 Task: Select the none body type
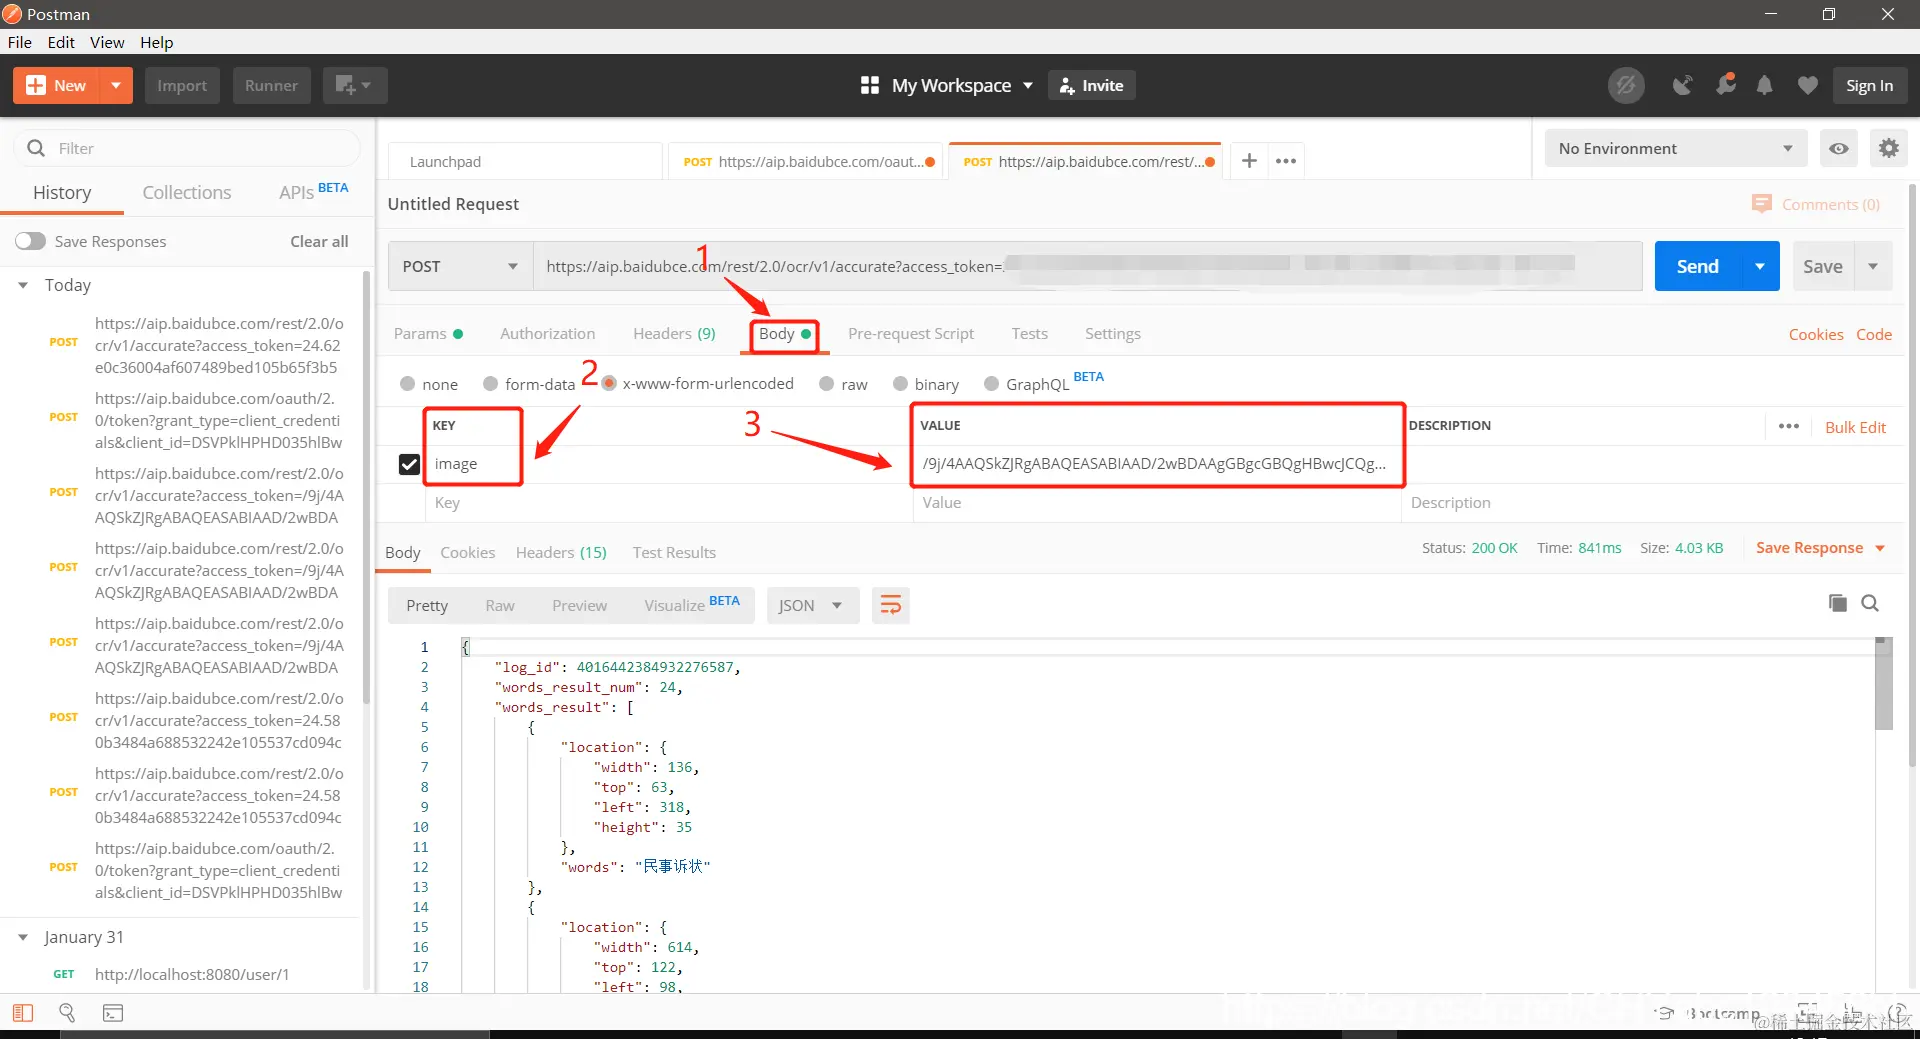click(407, 384)
